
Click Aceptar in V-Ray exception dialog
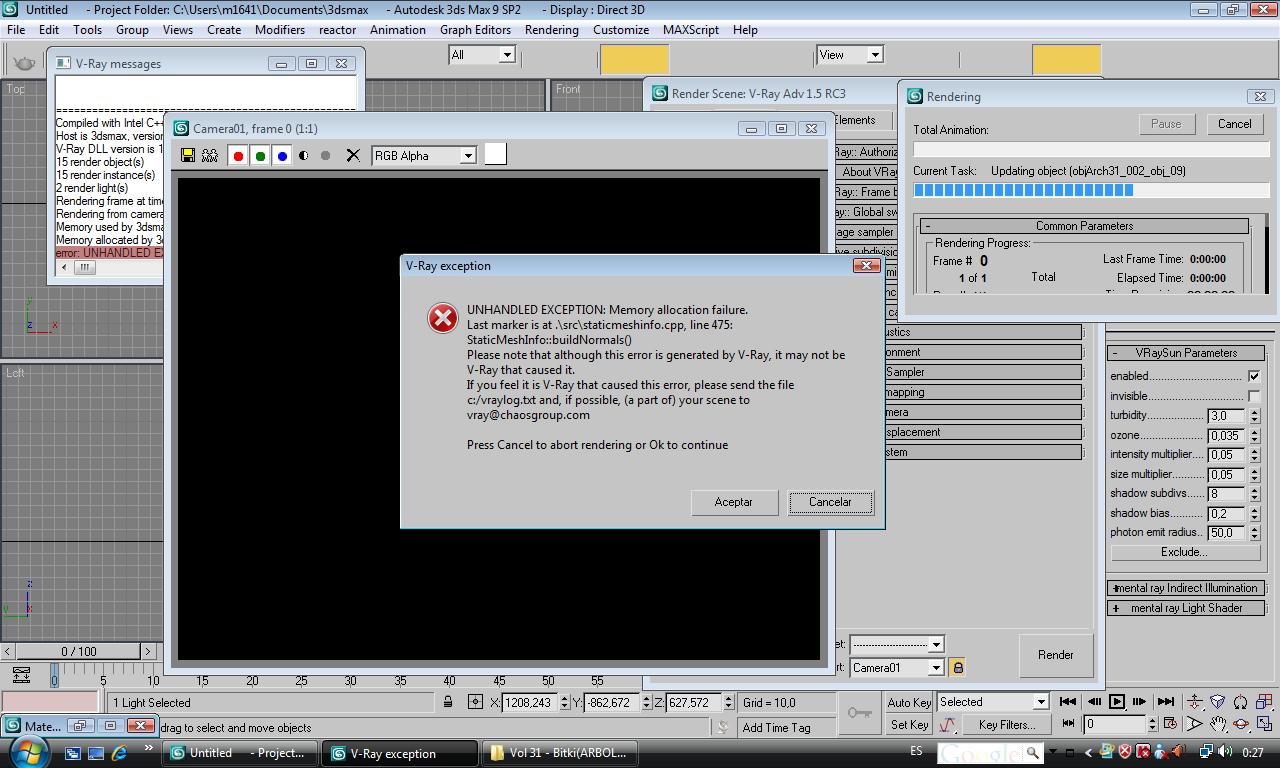tap(733, 502)
